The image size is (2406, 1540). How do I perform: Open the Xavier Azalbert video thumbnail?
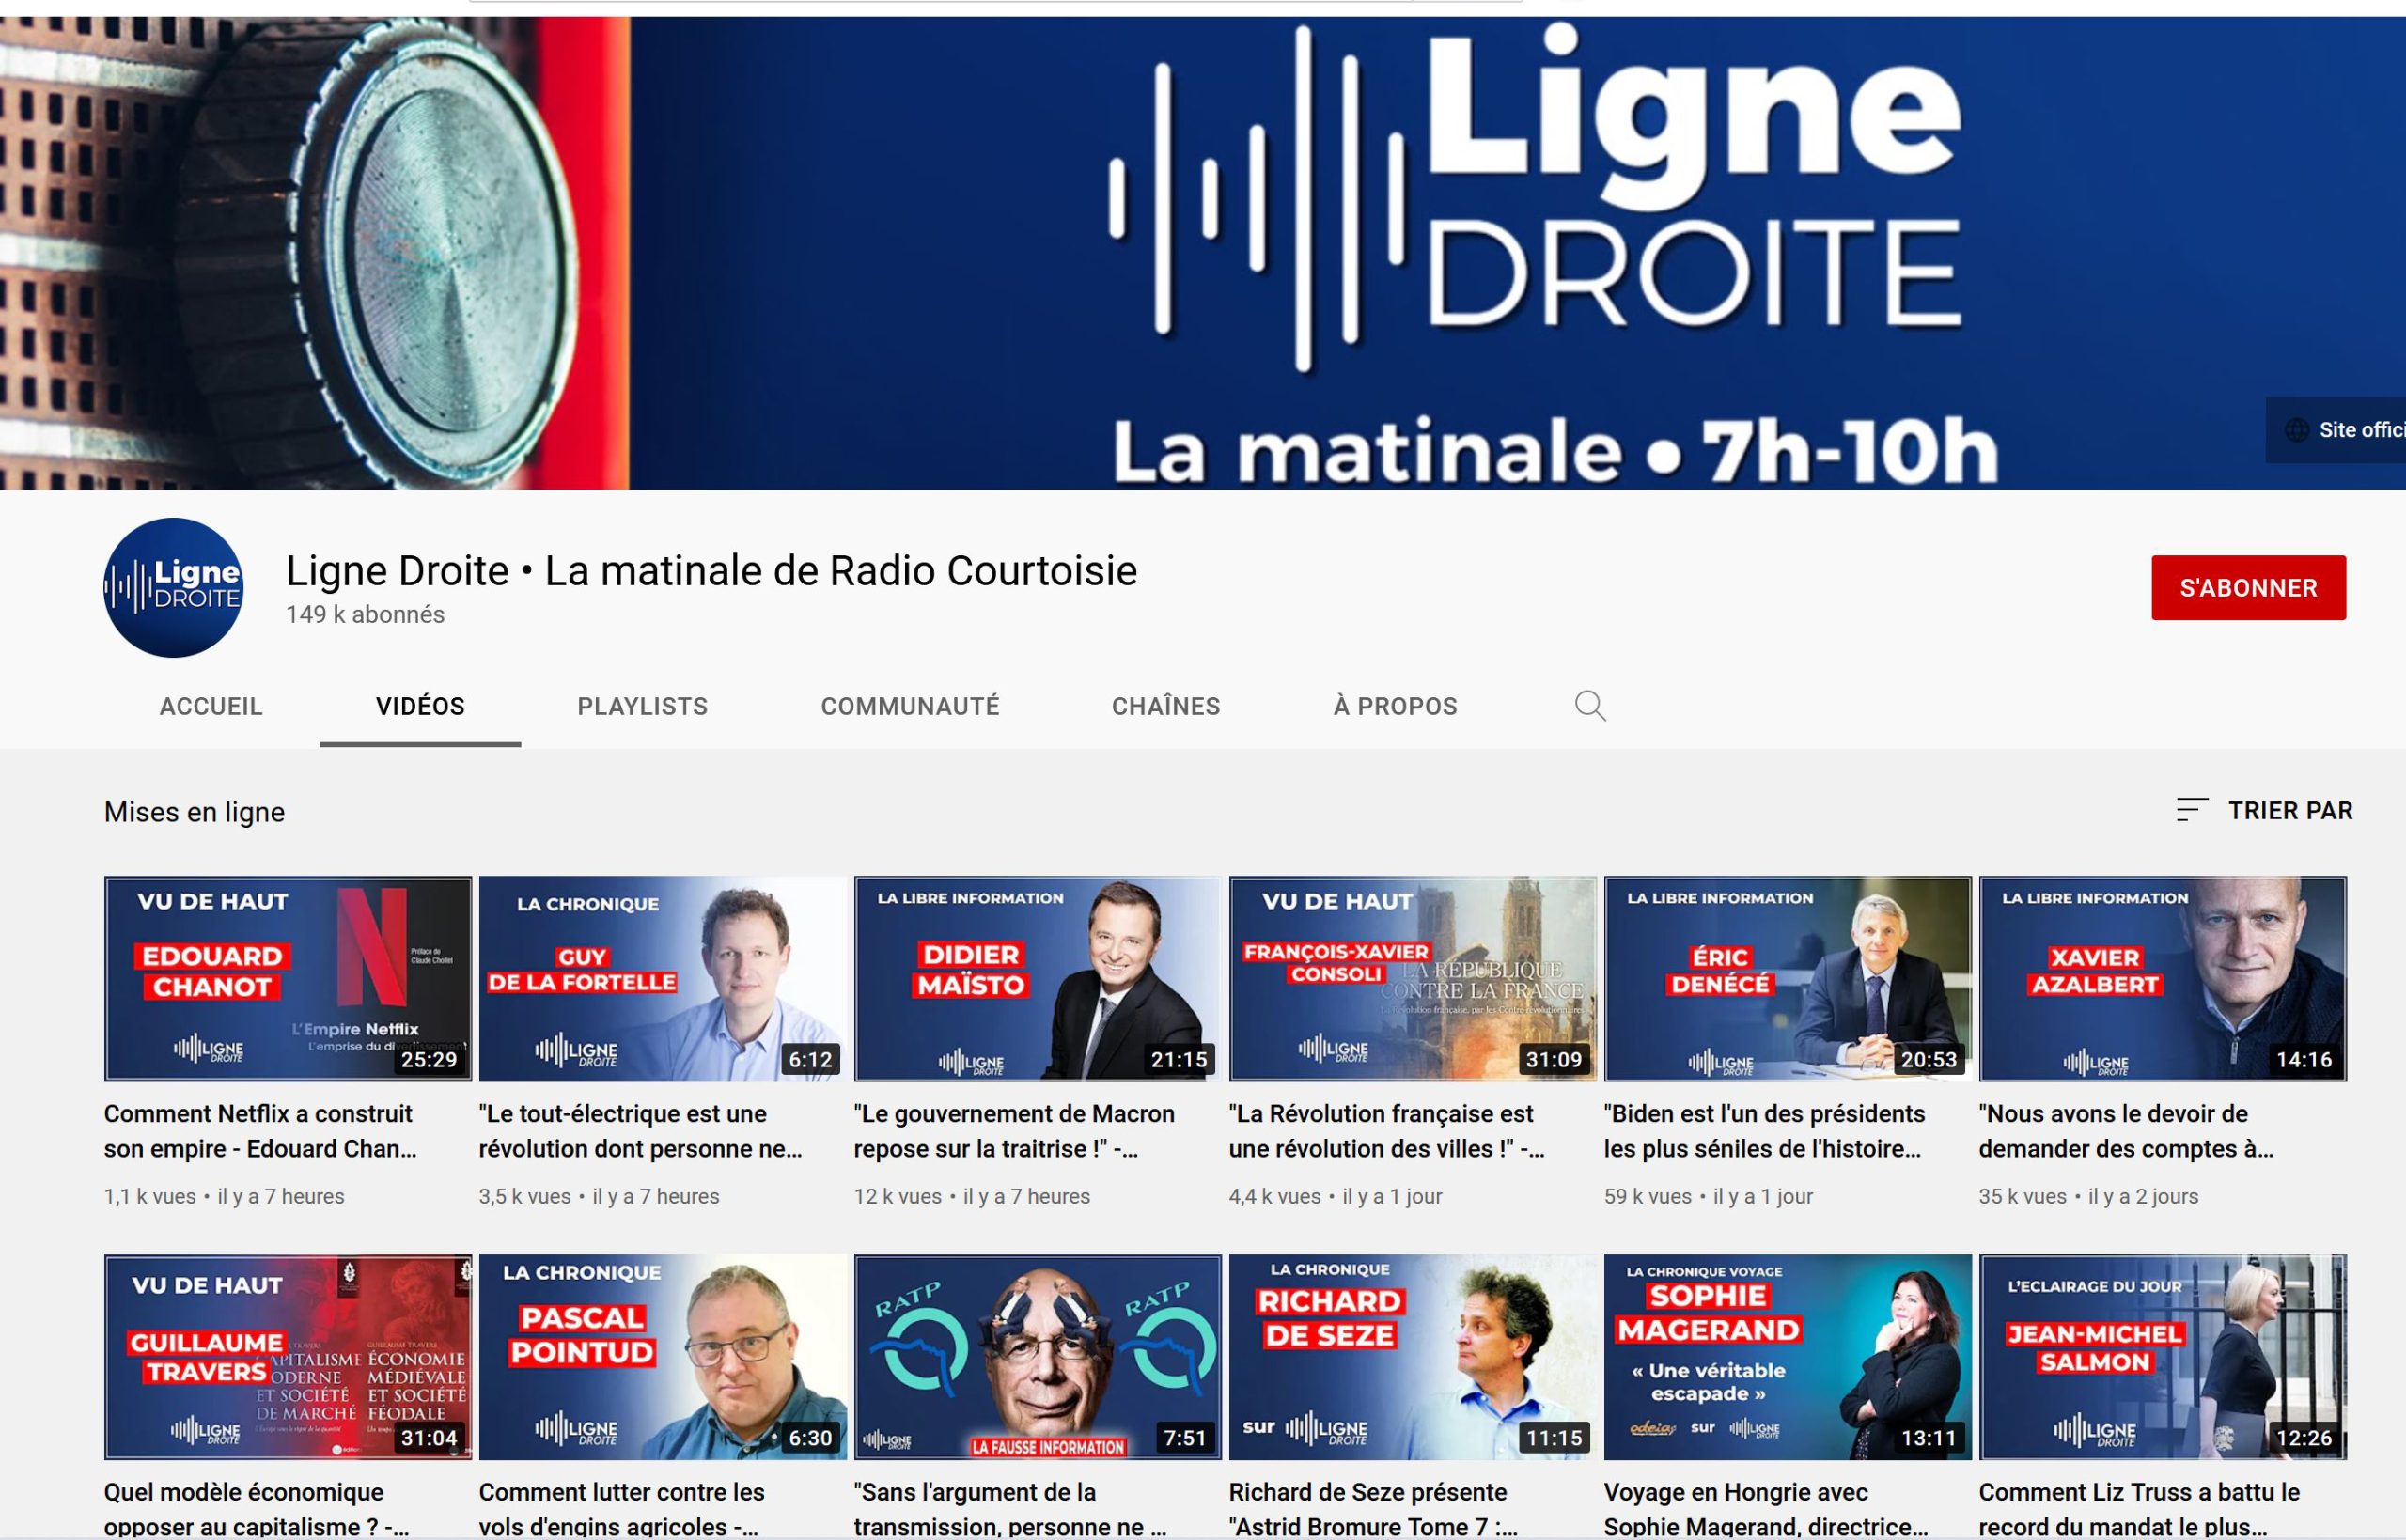pyautogui.click(x=2163, y=979)
